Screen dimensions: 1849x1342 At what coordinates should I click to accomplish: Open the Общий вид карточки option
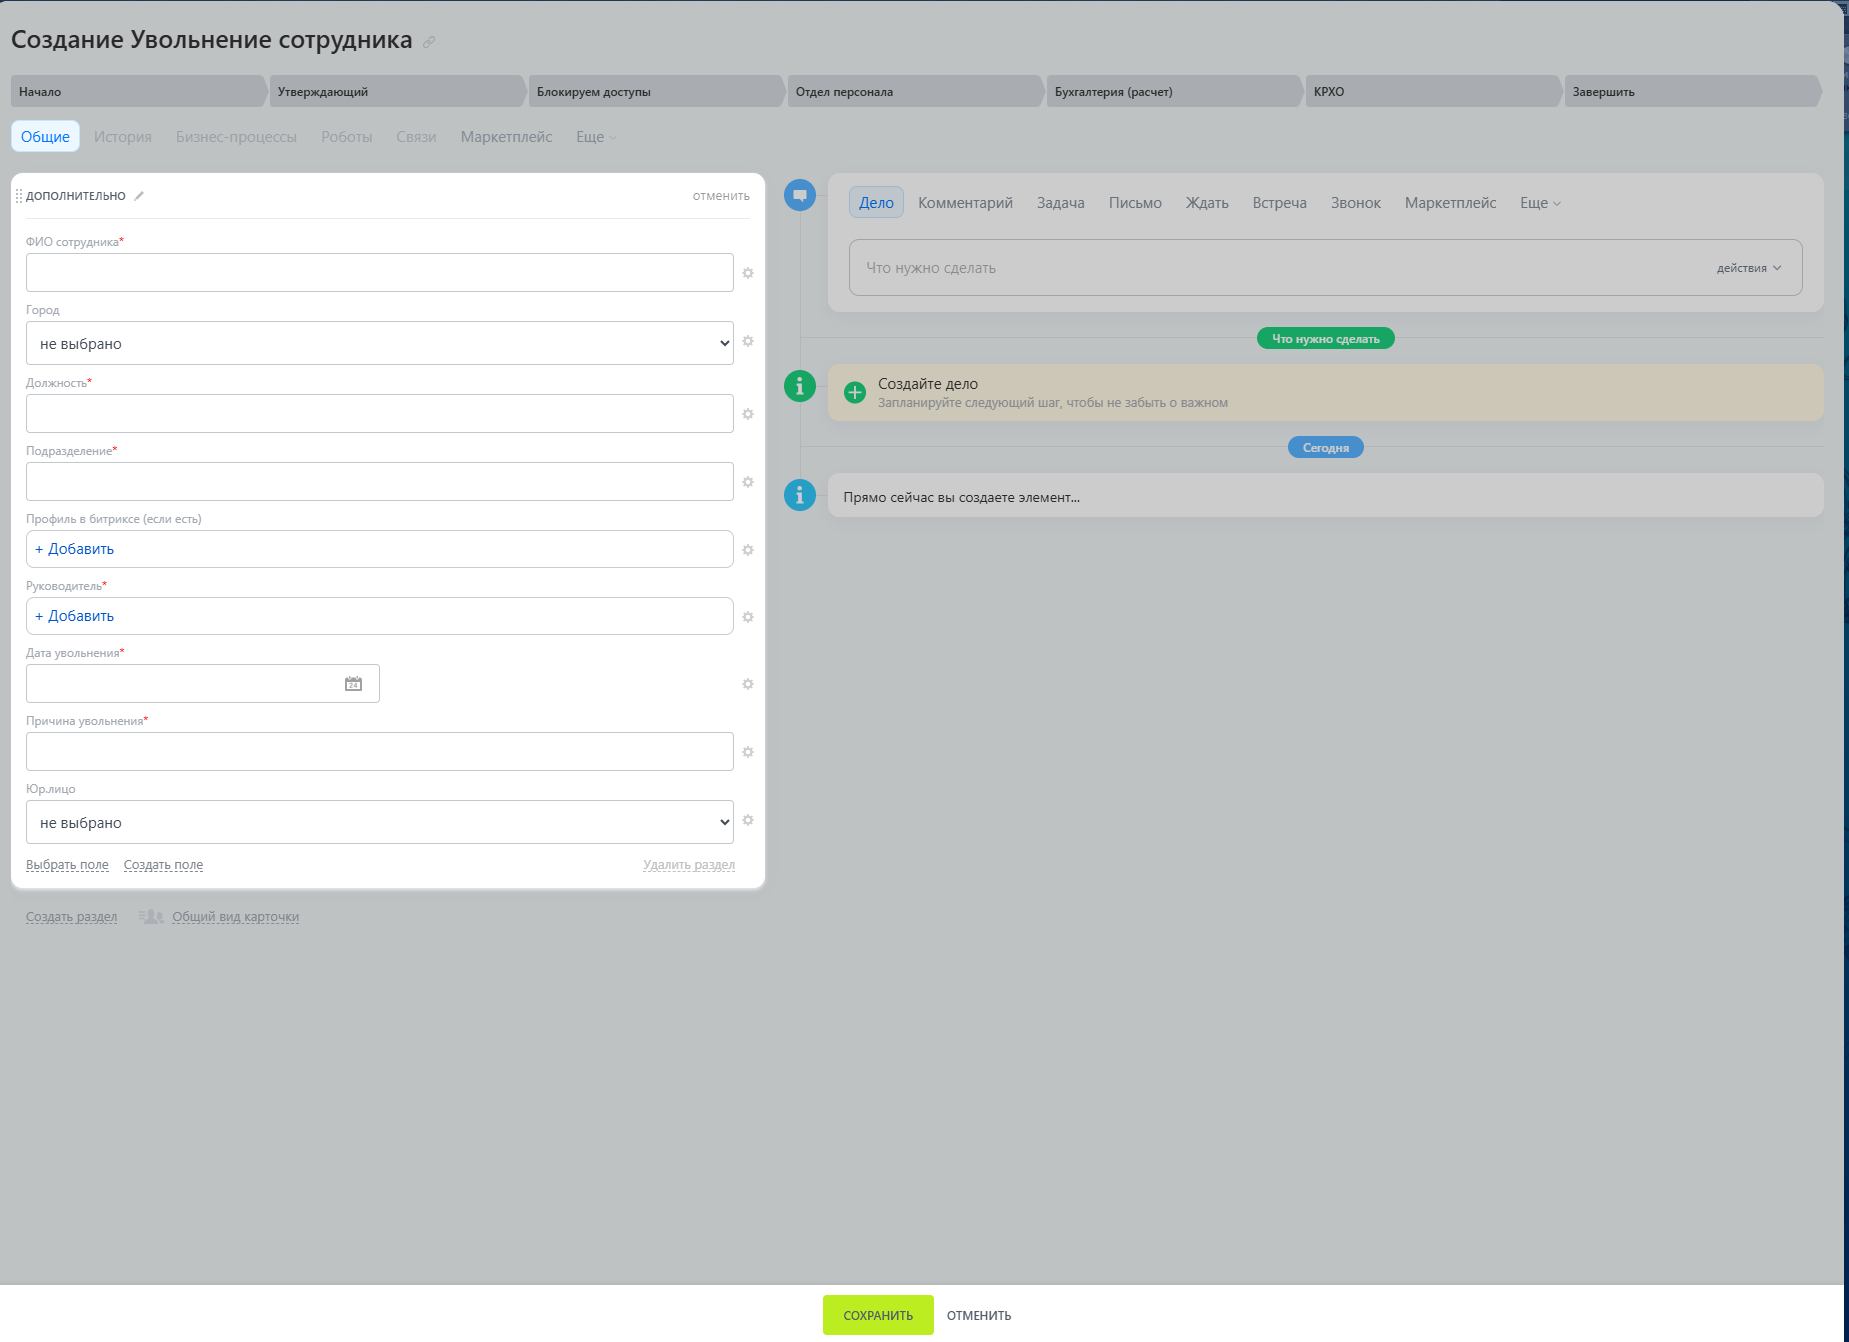point(235,917)
